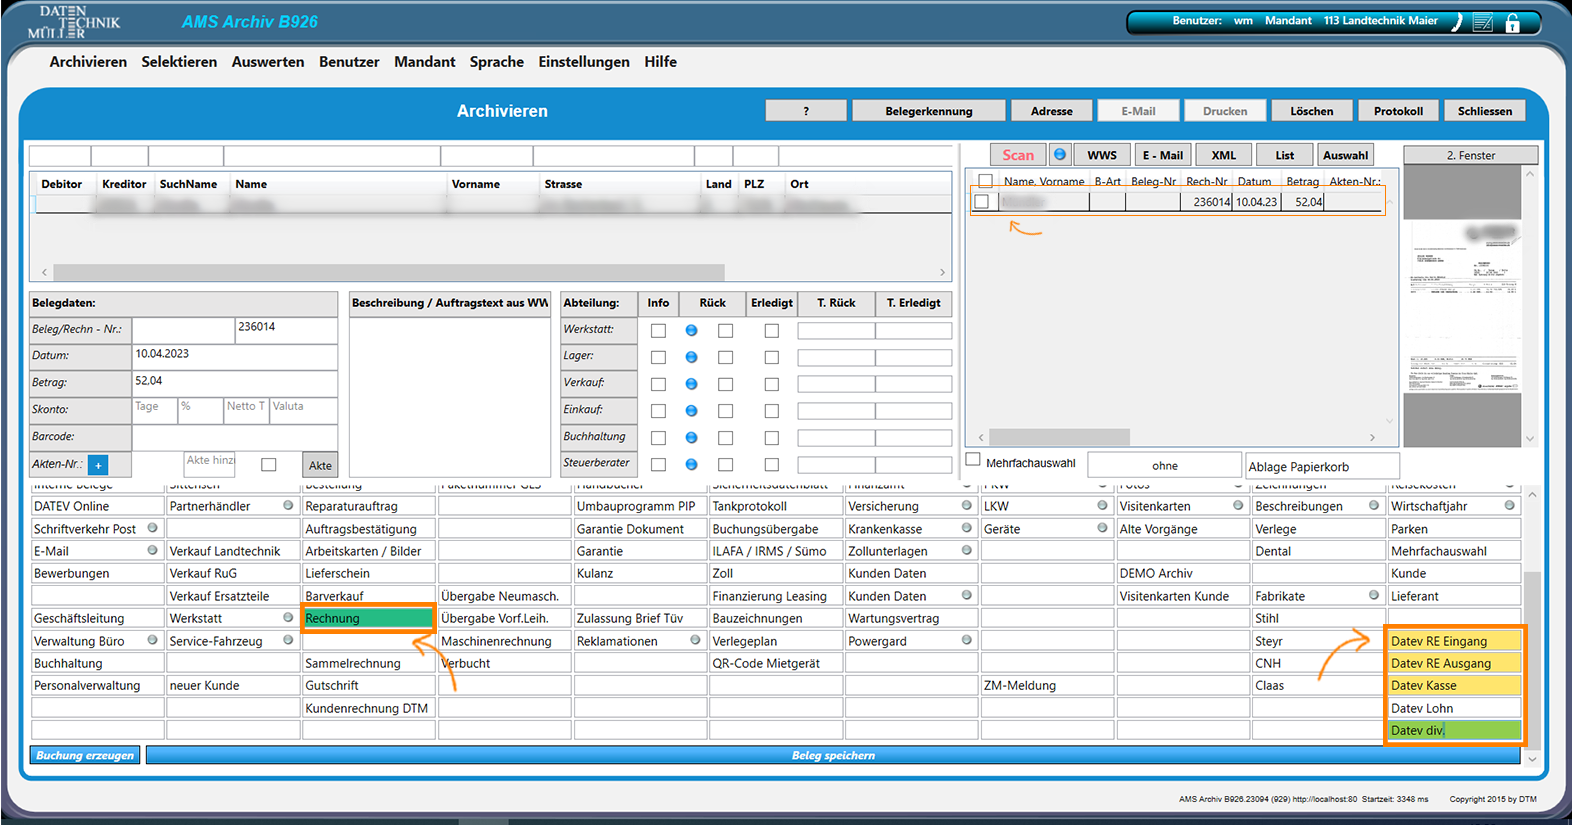The height and width of the screenshot is (825, 1572).
Task: Click the blue dot in the Werkstatt row
Action: (691, 330)
